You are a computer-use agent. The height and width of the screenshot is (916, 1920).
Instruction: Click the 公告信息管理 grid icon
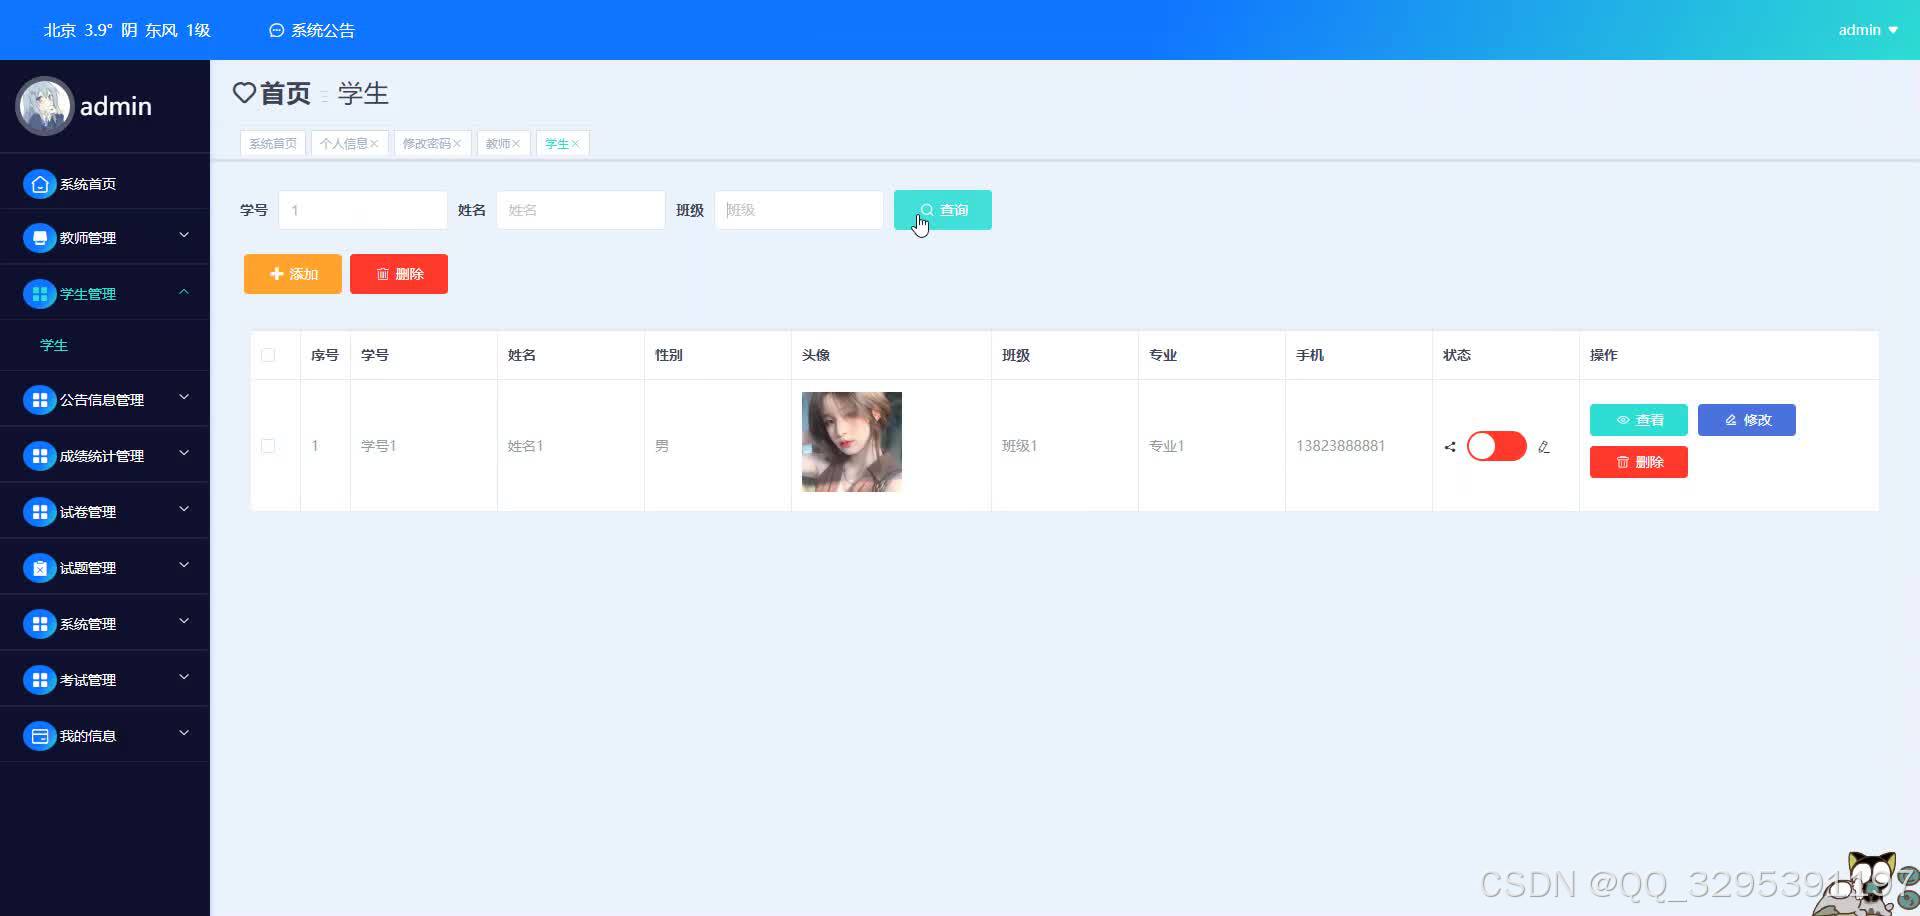(40, 399)
